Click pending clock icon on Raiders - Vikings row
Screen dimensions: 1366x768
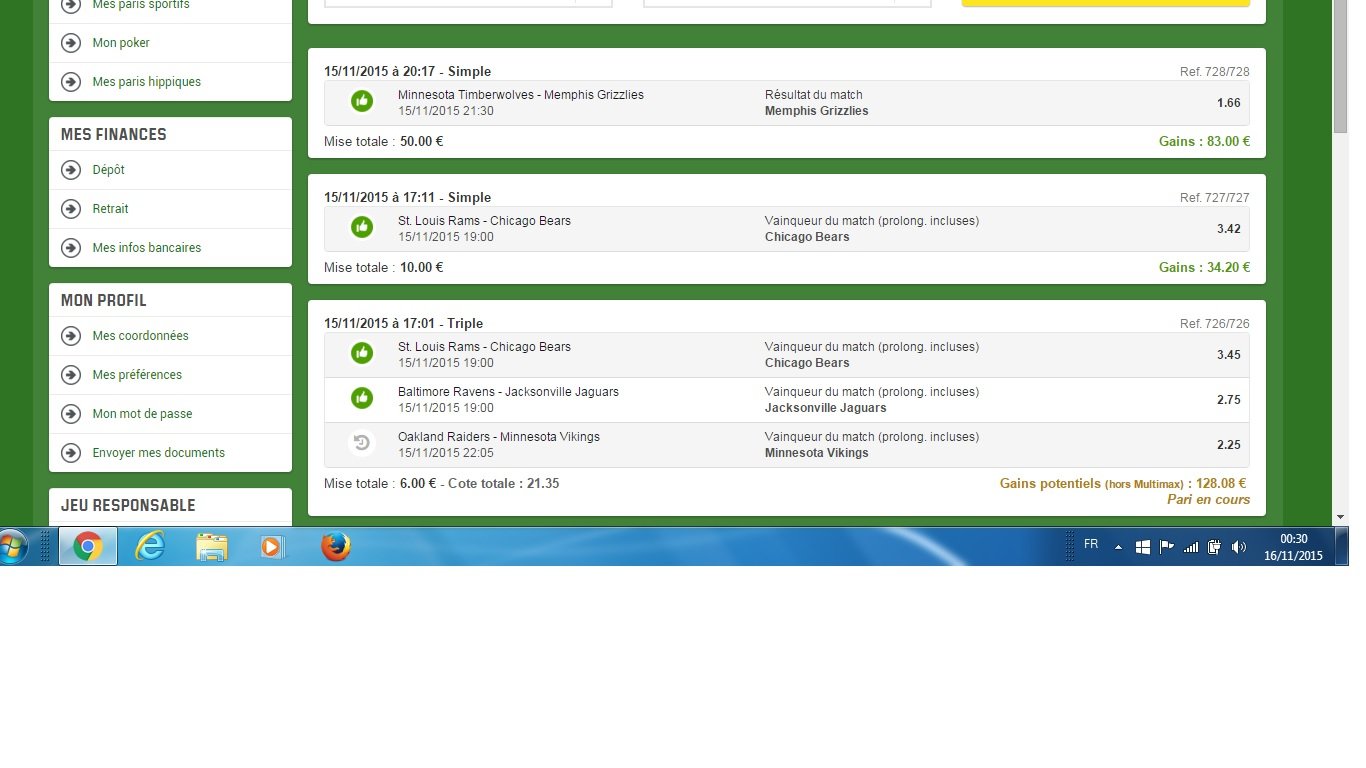pyautogui.click(x=362, y=443)
